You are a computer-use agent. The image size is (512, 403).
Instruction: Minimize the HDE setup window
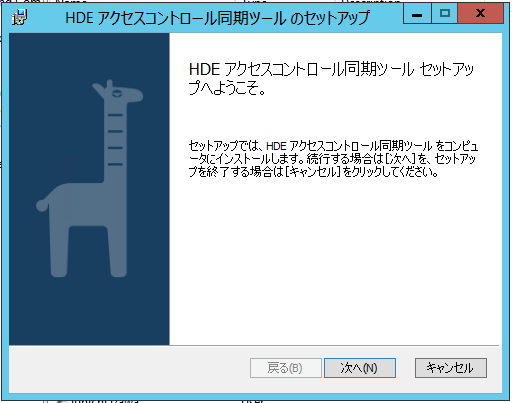(x=417, y=14)
